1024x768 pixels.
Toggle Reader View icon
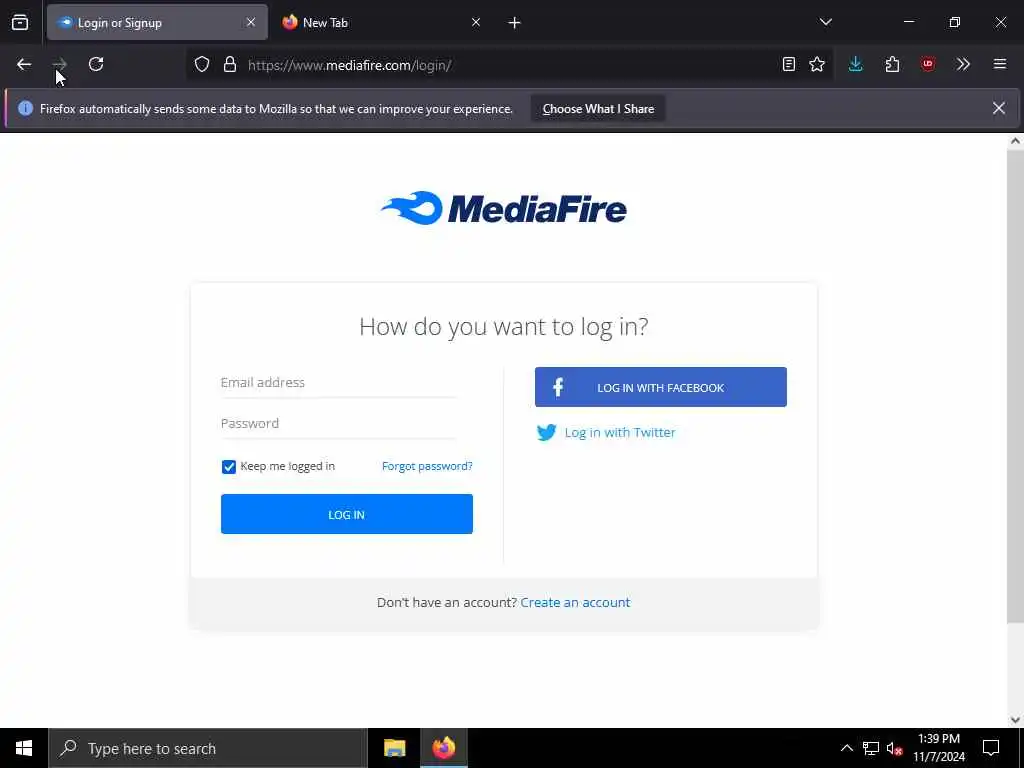pyautogui.click(x=789, y=64)
